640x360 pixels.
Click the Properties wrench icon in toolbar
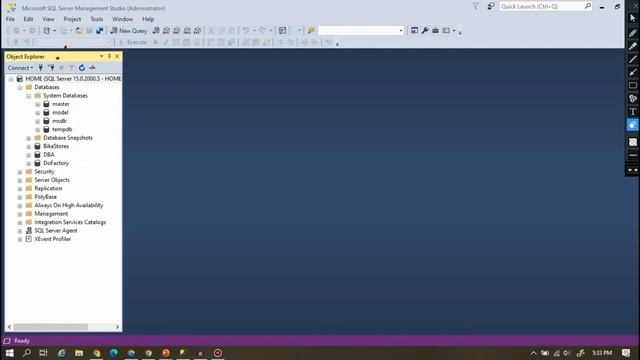point(425,31)
